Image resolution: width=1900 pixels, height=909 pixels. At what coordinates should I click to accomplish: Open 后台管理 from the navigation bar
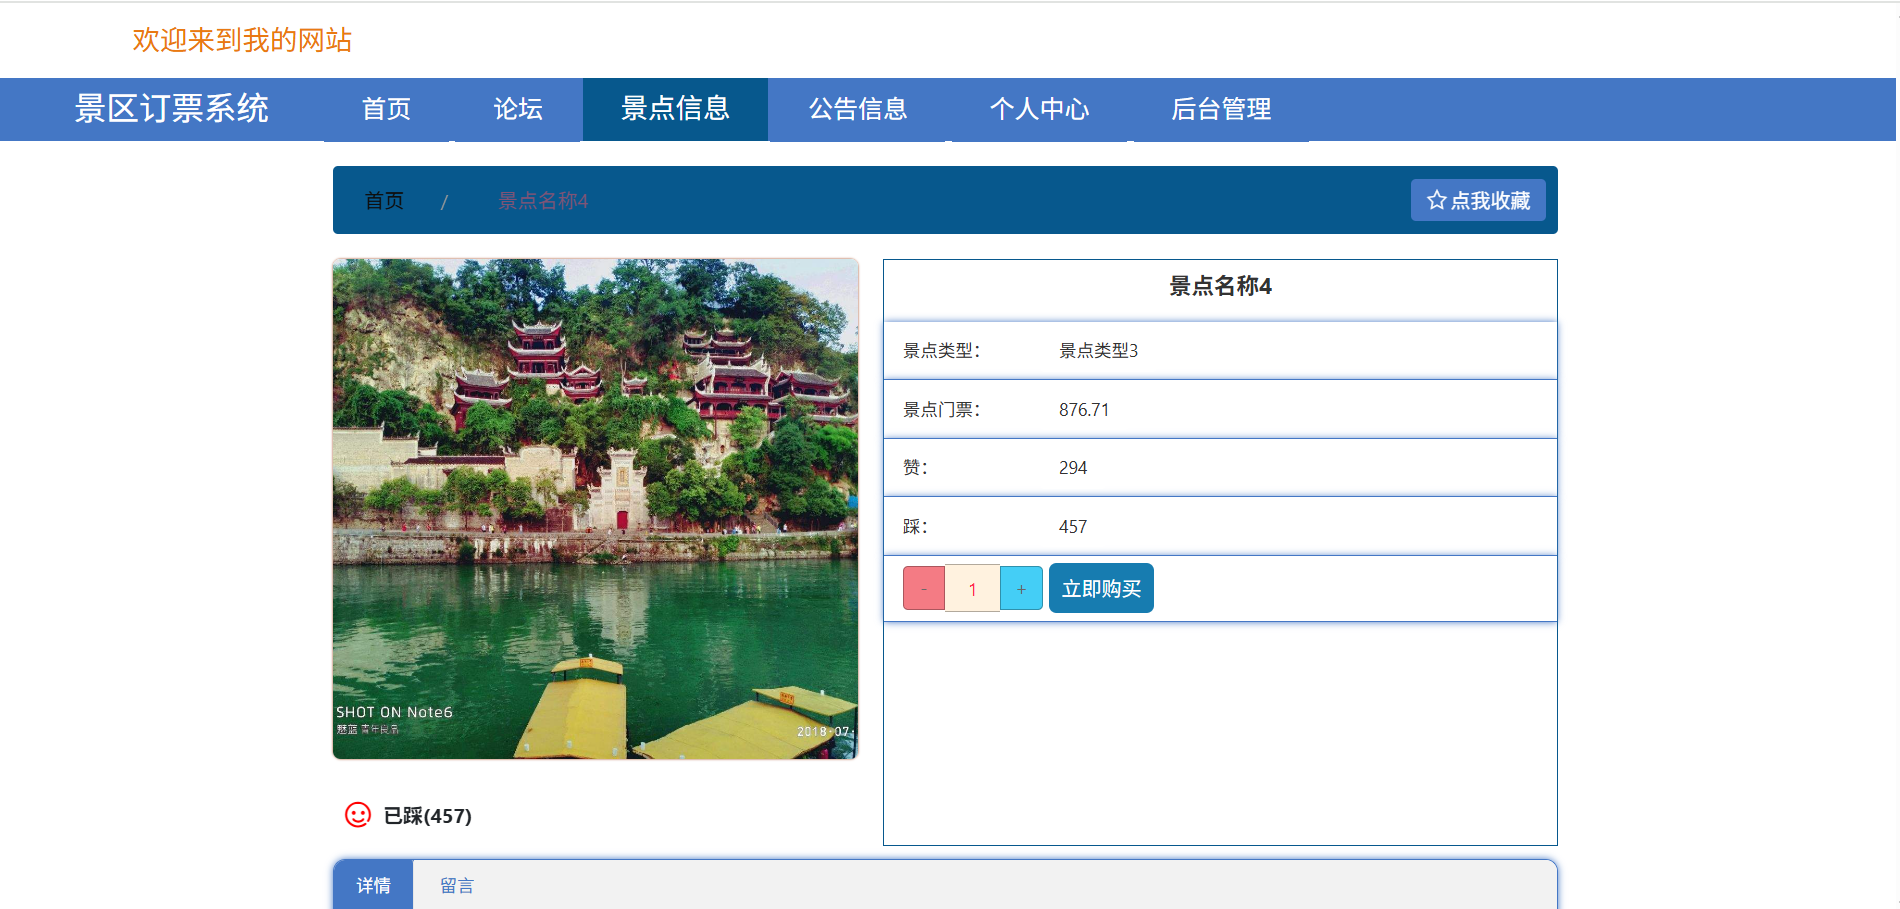pos(1221,109)
